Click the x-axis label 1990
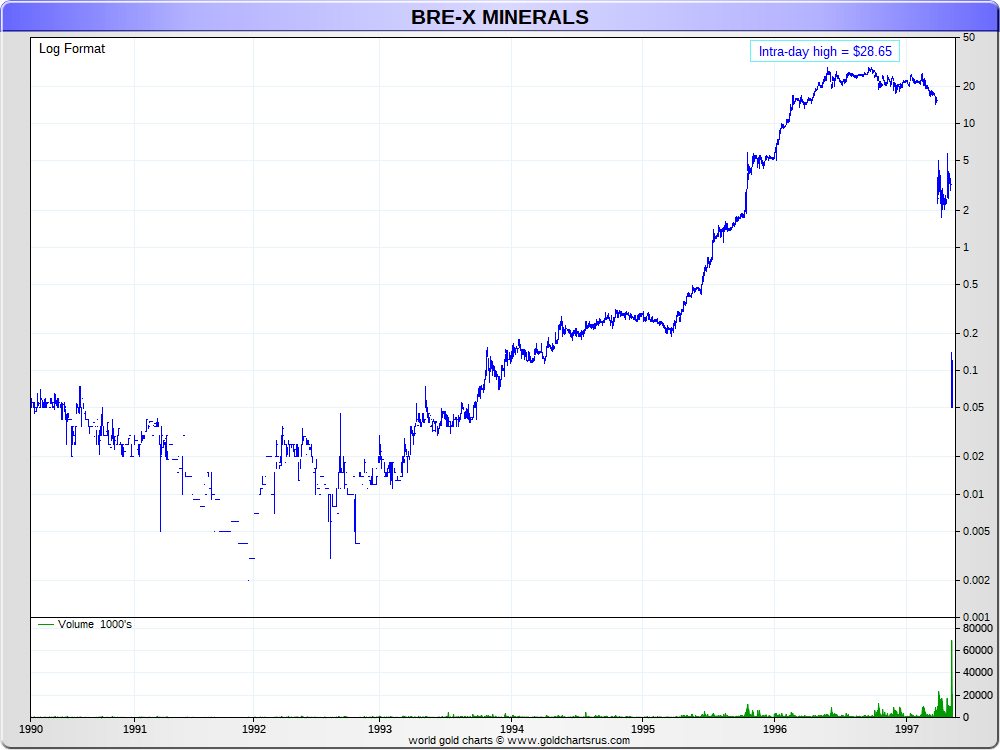The width and height of the screenshot is (1000, 750). point(31,728)
